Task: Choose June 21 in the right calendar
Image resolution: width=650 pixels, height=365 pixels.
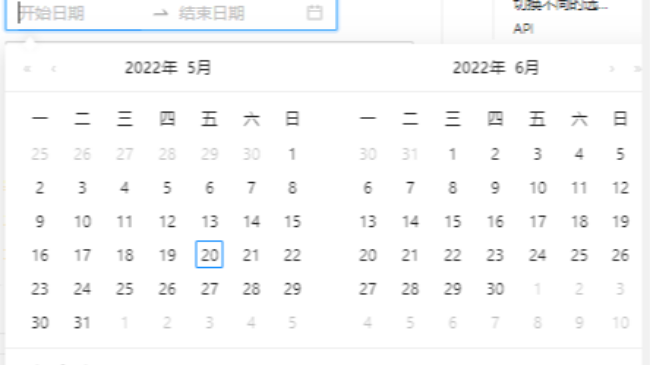Action: click(x=410, y=255)
